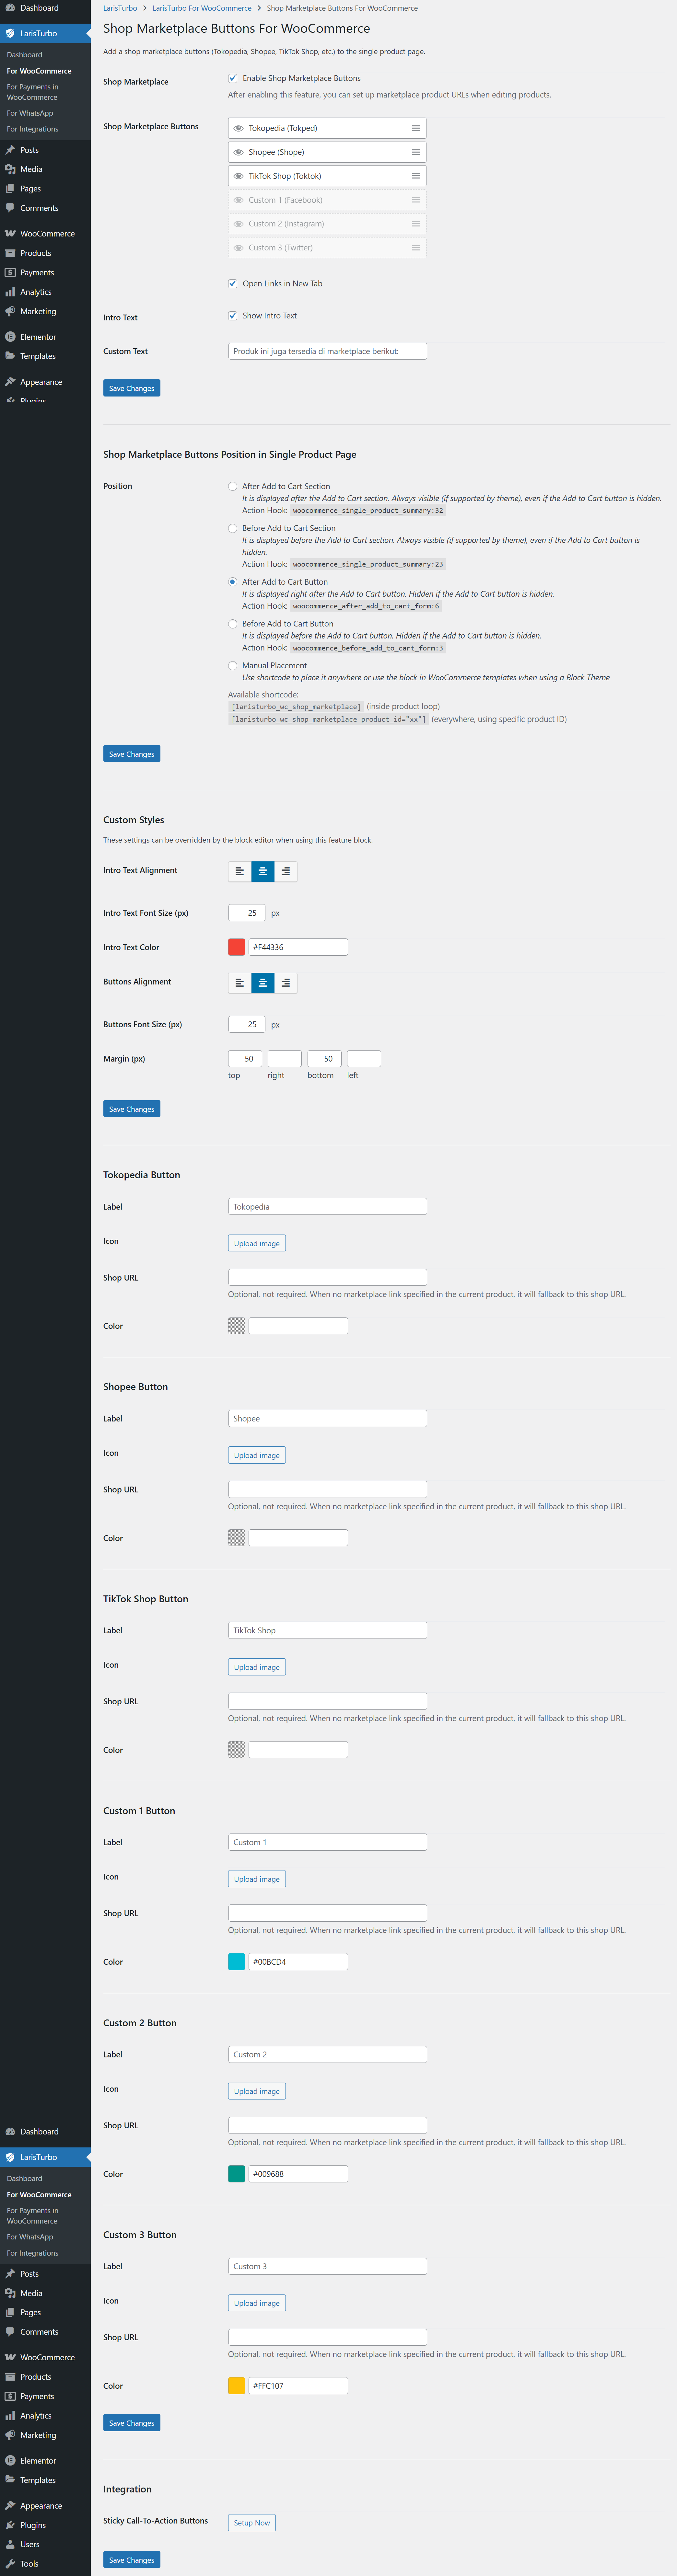Set Buttons Alignment to right-align icon

point(286,983)
